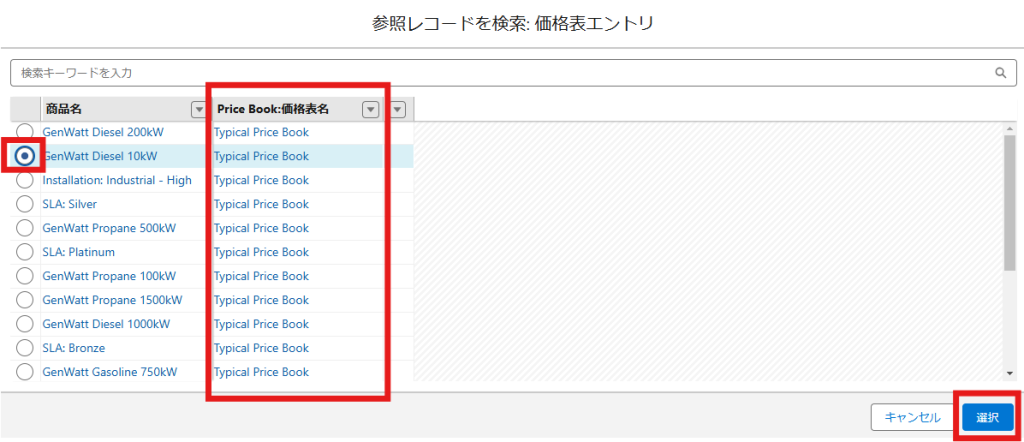Click the vertical scrollbar thumb
The width and height of the screenshot is (1024, 442).
pos(1010,203)
